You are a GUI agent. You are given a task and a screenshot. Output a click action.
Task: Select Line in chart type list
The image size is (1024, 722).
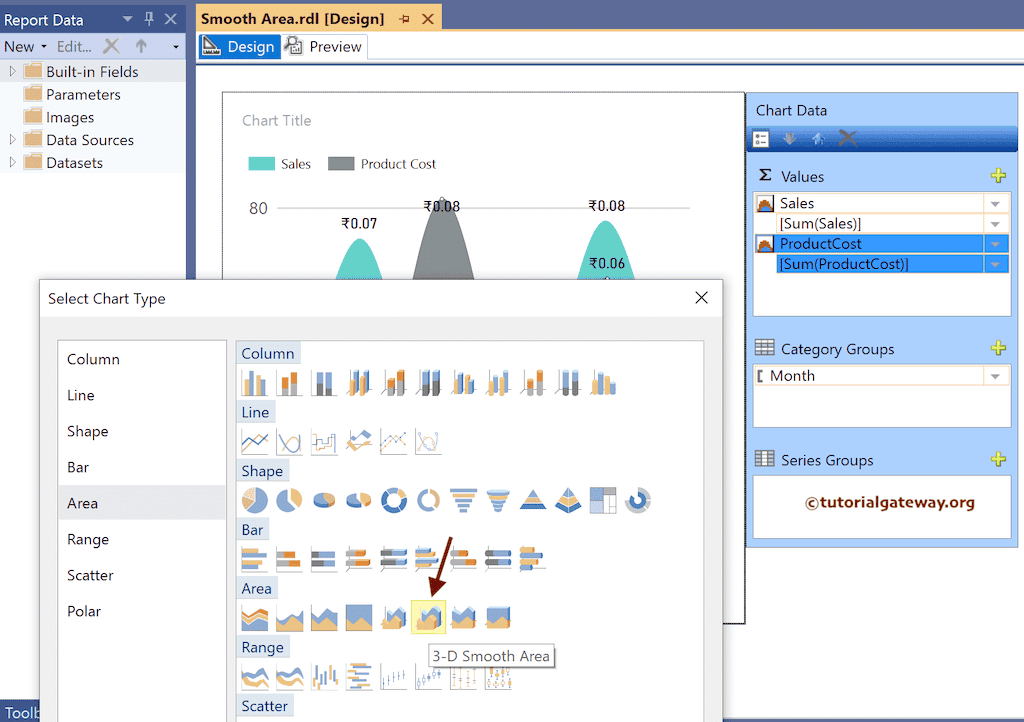pos(142,395)
